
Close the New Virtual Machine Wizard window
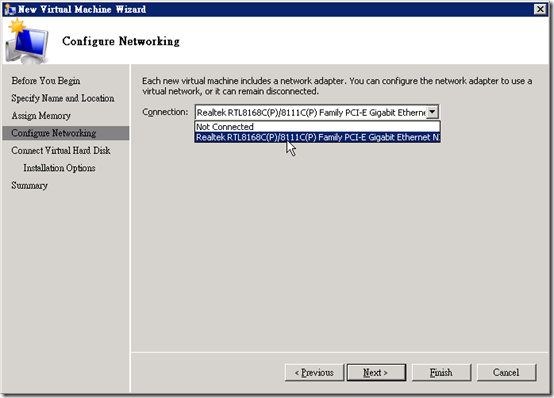[540, 9]
